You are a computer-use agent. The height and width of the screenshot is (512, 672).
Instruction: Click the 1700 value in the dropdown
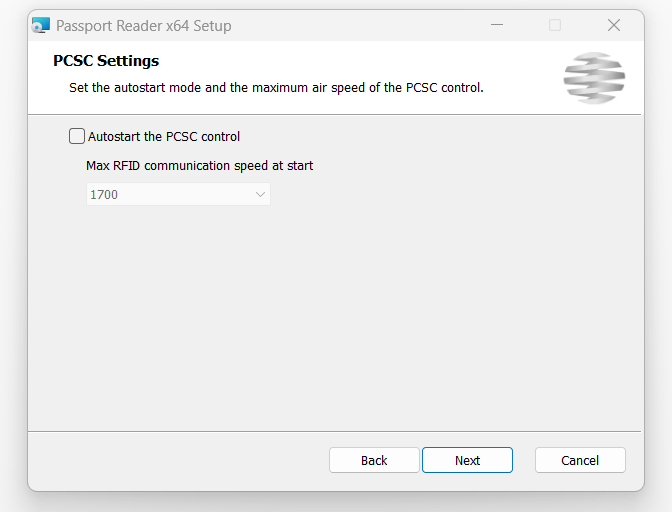click(x=104, y=195)
